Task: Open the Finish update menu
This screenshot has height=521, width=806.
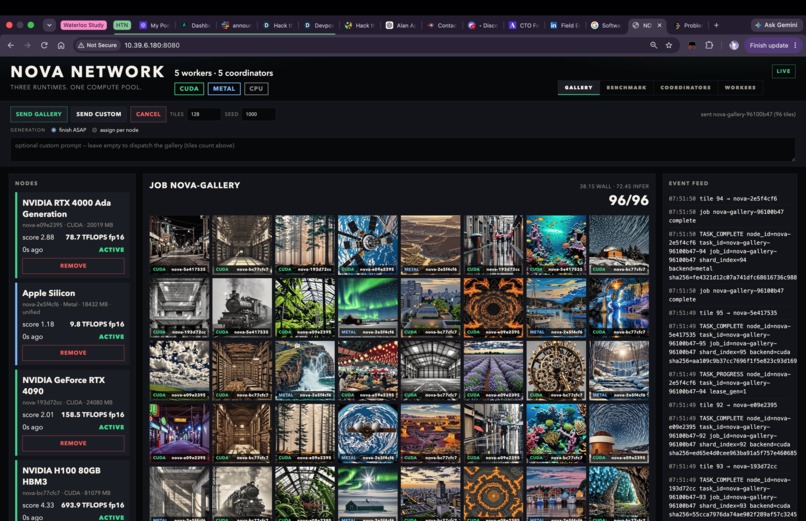Action: [x=773, y=45]
